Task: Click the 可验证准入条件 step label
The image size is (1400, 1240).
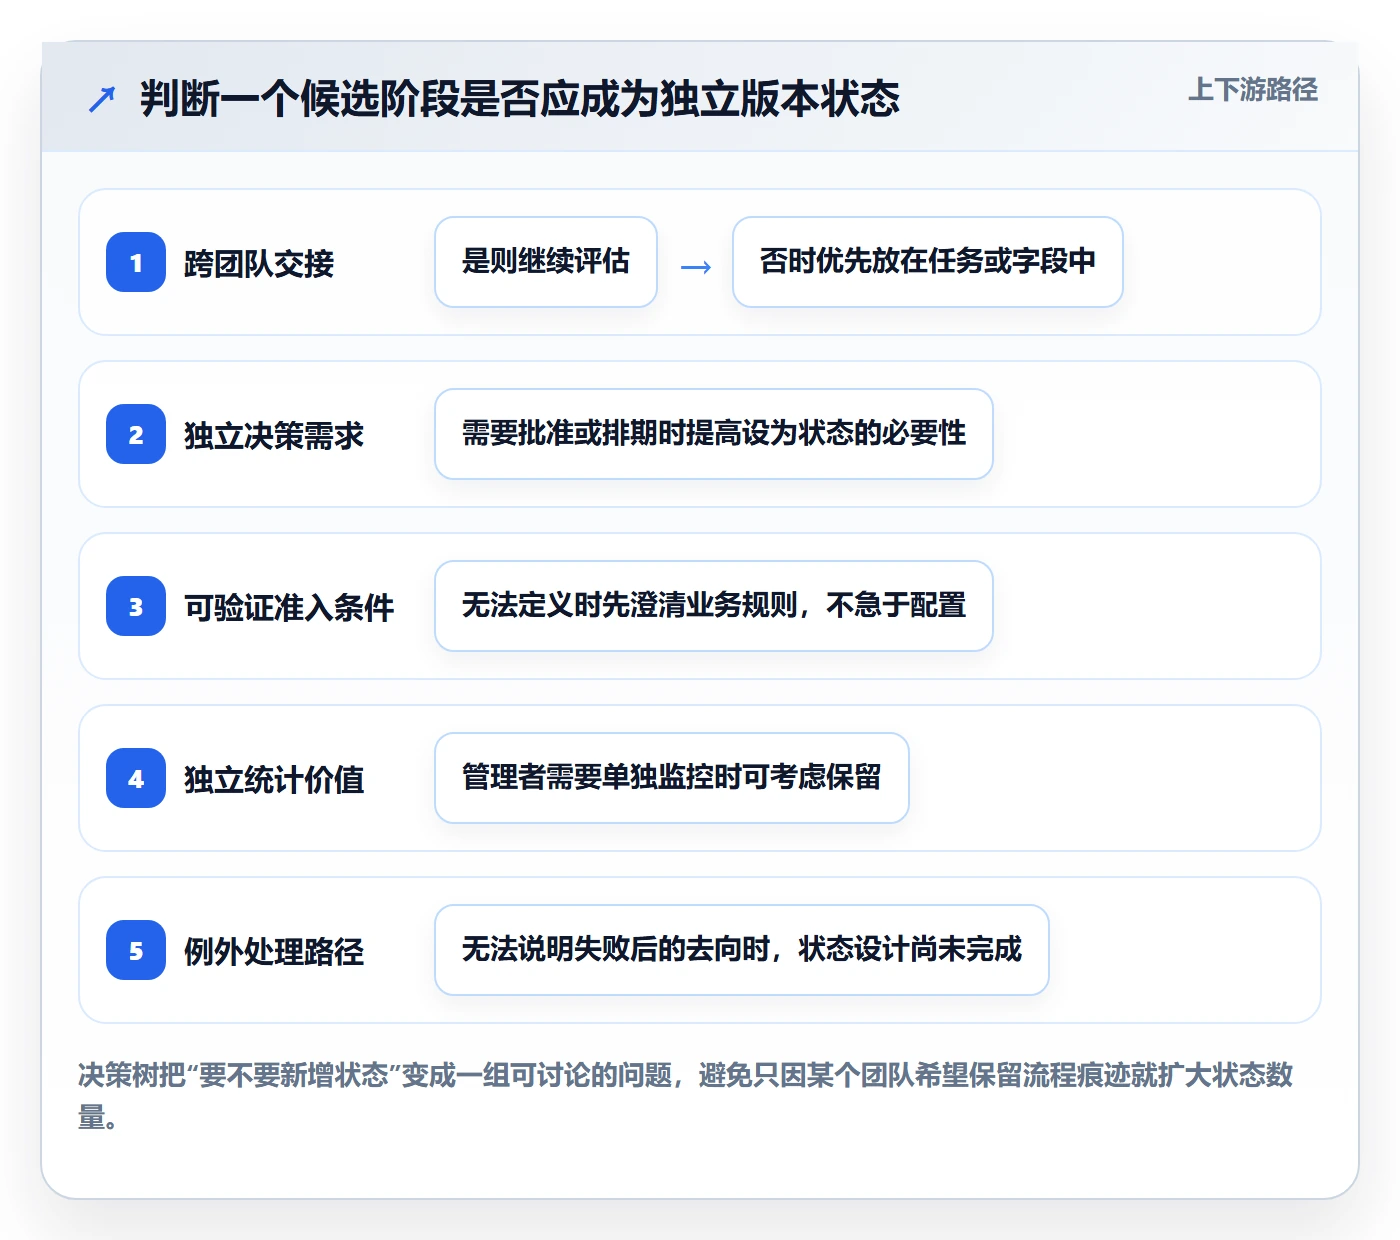Action: point(289,608)
